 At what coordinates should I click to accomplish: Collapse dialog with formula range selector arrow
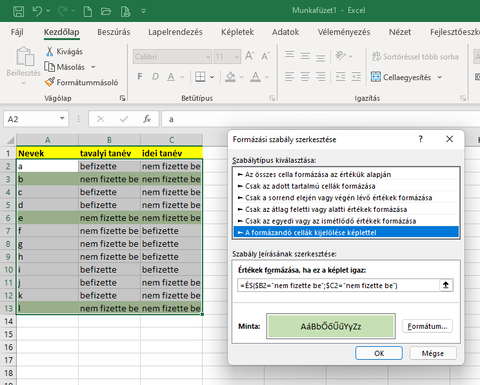point(446,285)
